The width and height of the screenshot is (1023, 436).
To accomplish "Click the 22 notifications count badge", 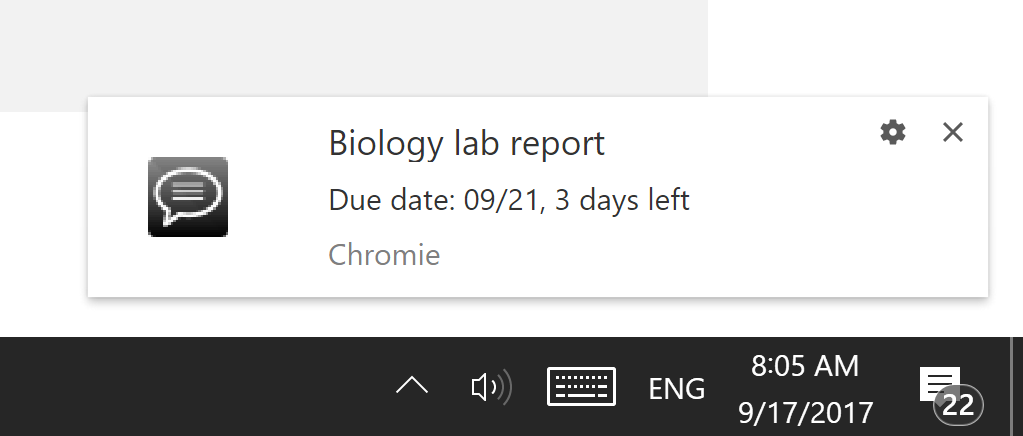I will click(958, 405).
